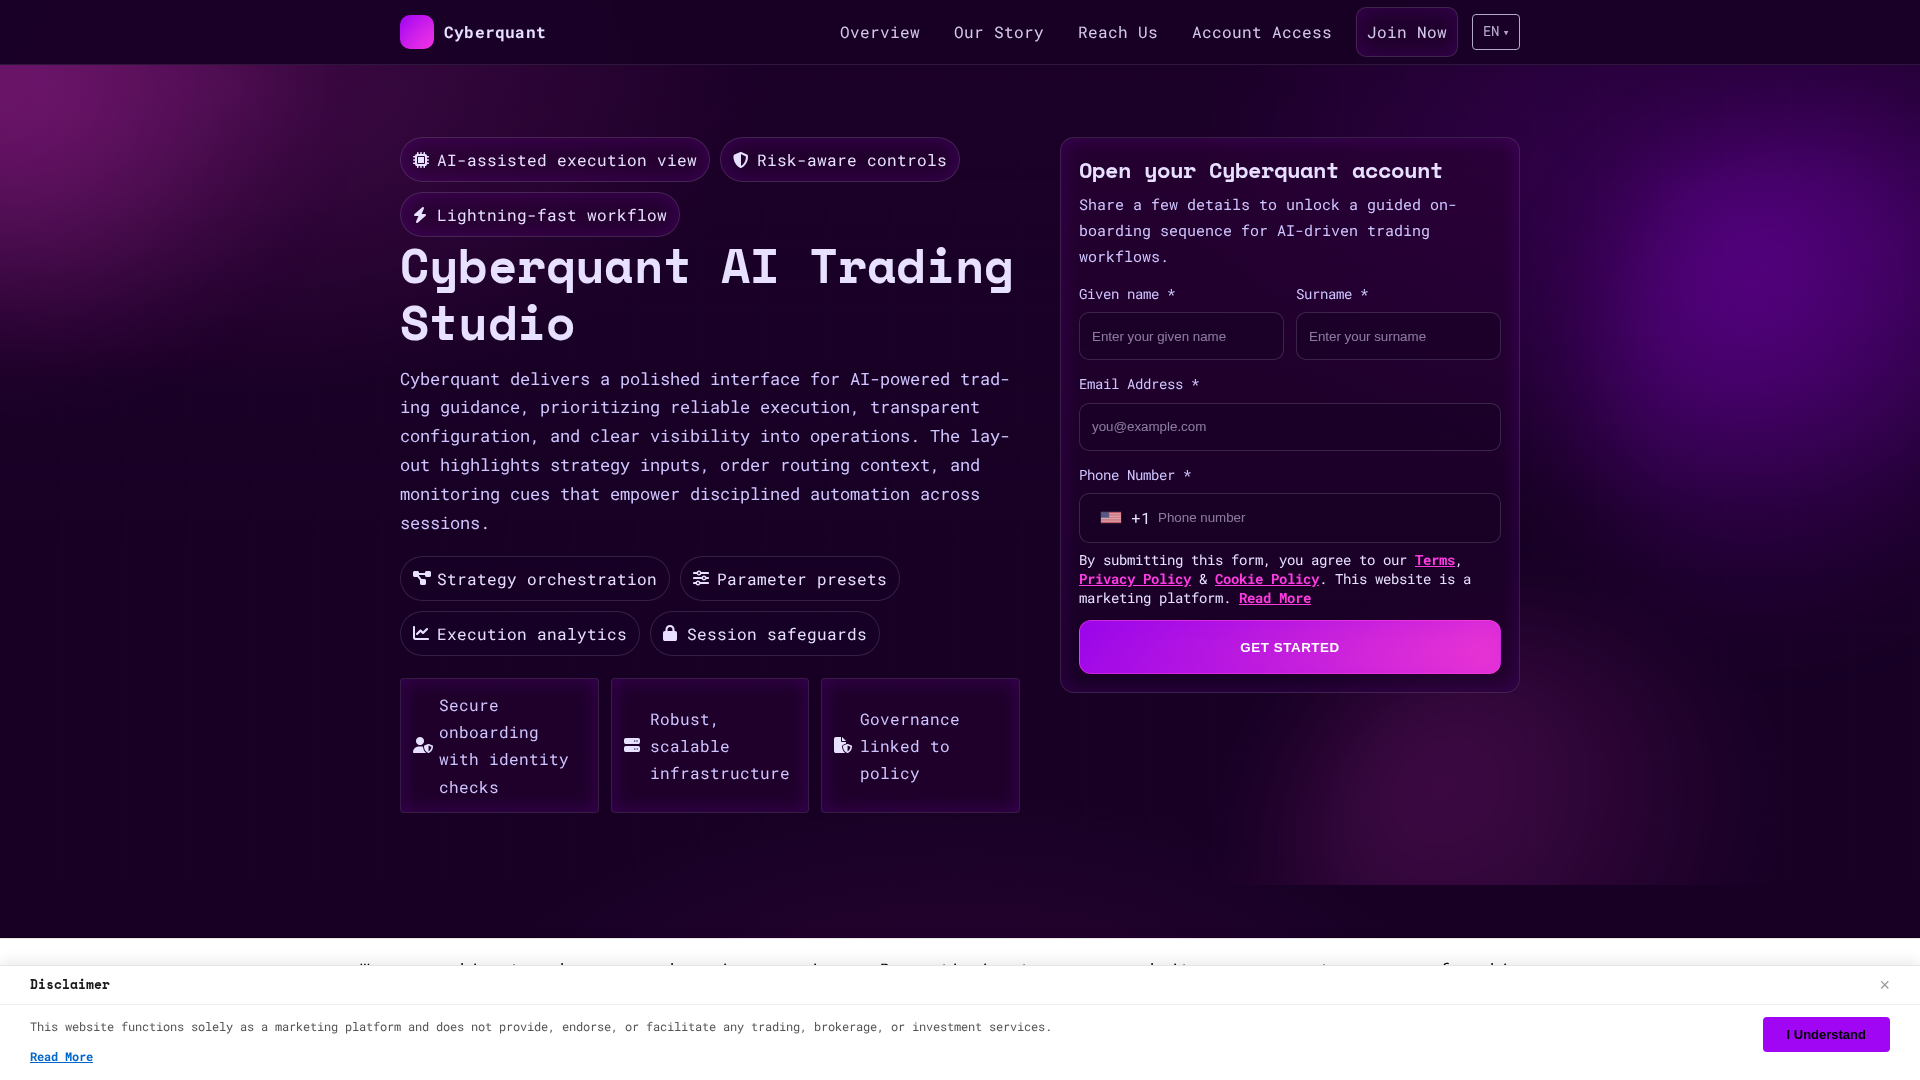Click the scalable infrastructure server icon
Screen dimensions: 1920x1080
(632, 745)
